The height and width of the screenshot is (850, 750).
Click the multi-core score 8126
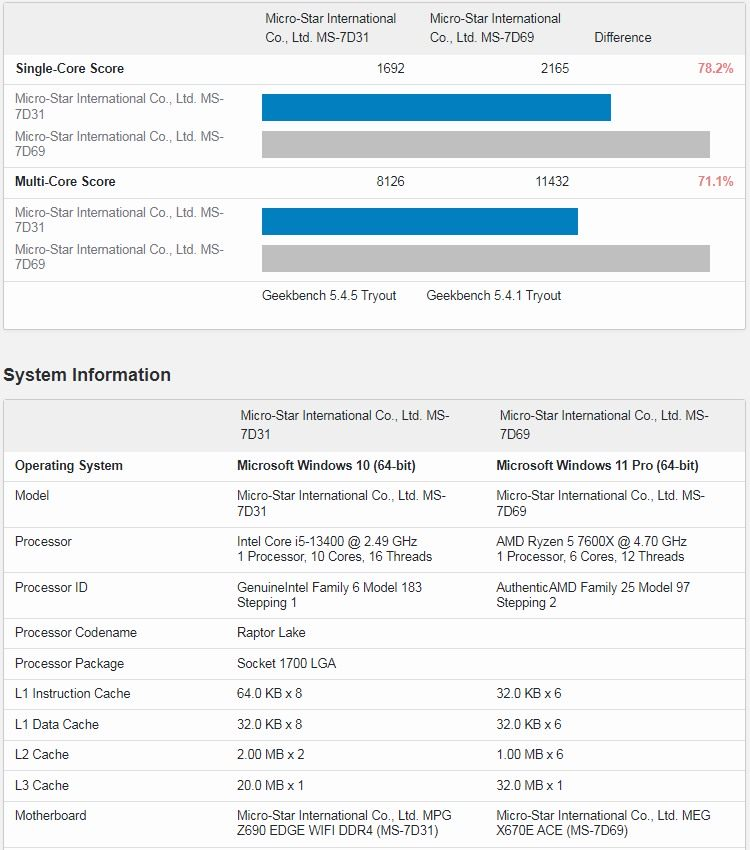click(x=390, y=181)
